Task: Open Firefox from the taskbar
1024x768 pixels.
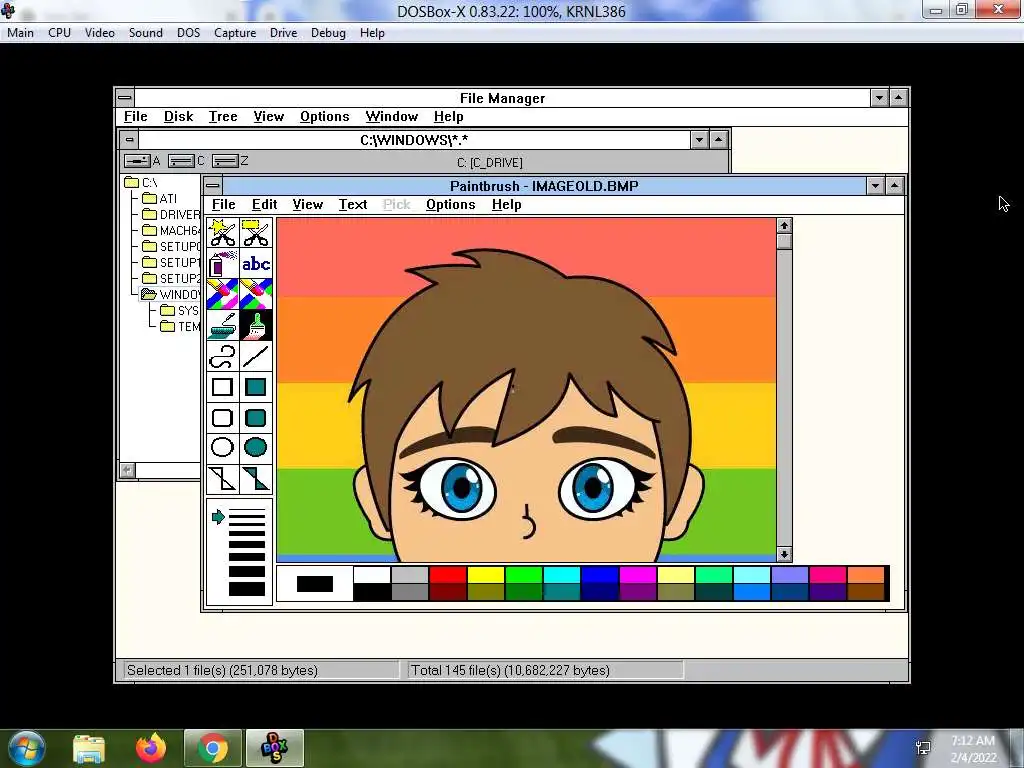Action: coord(151,748)
